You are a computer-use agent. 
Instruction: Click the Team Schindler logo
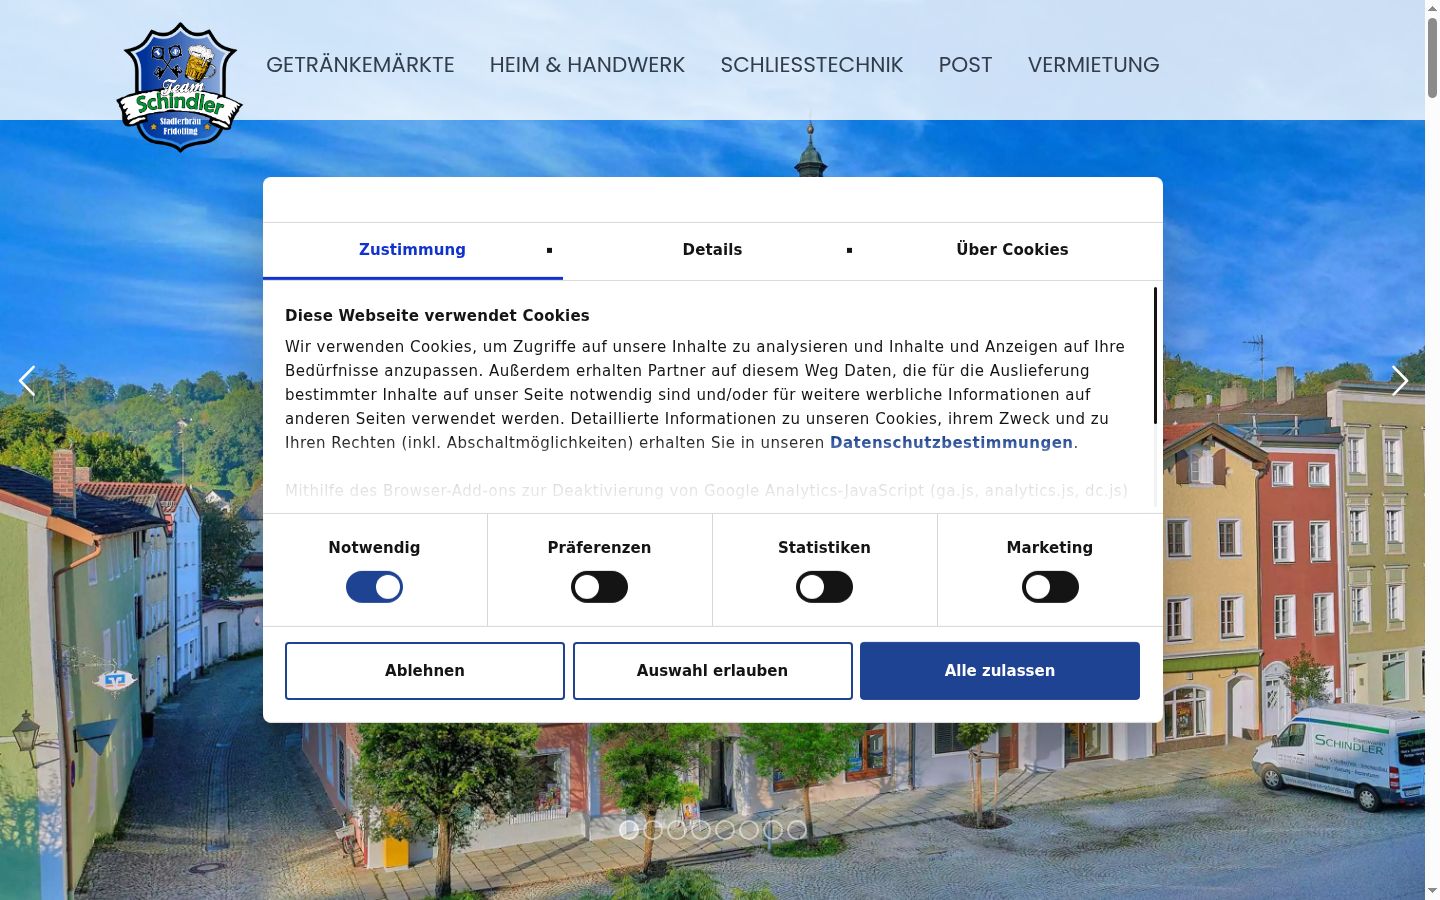(180, 88)
